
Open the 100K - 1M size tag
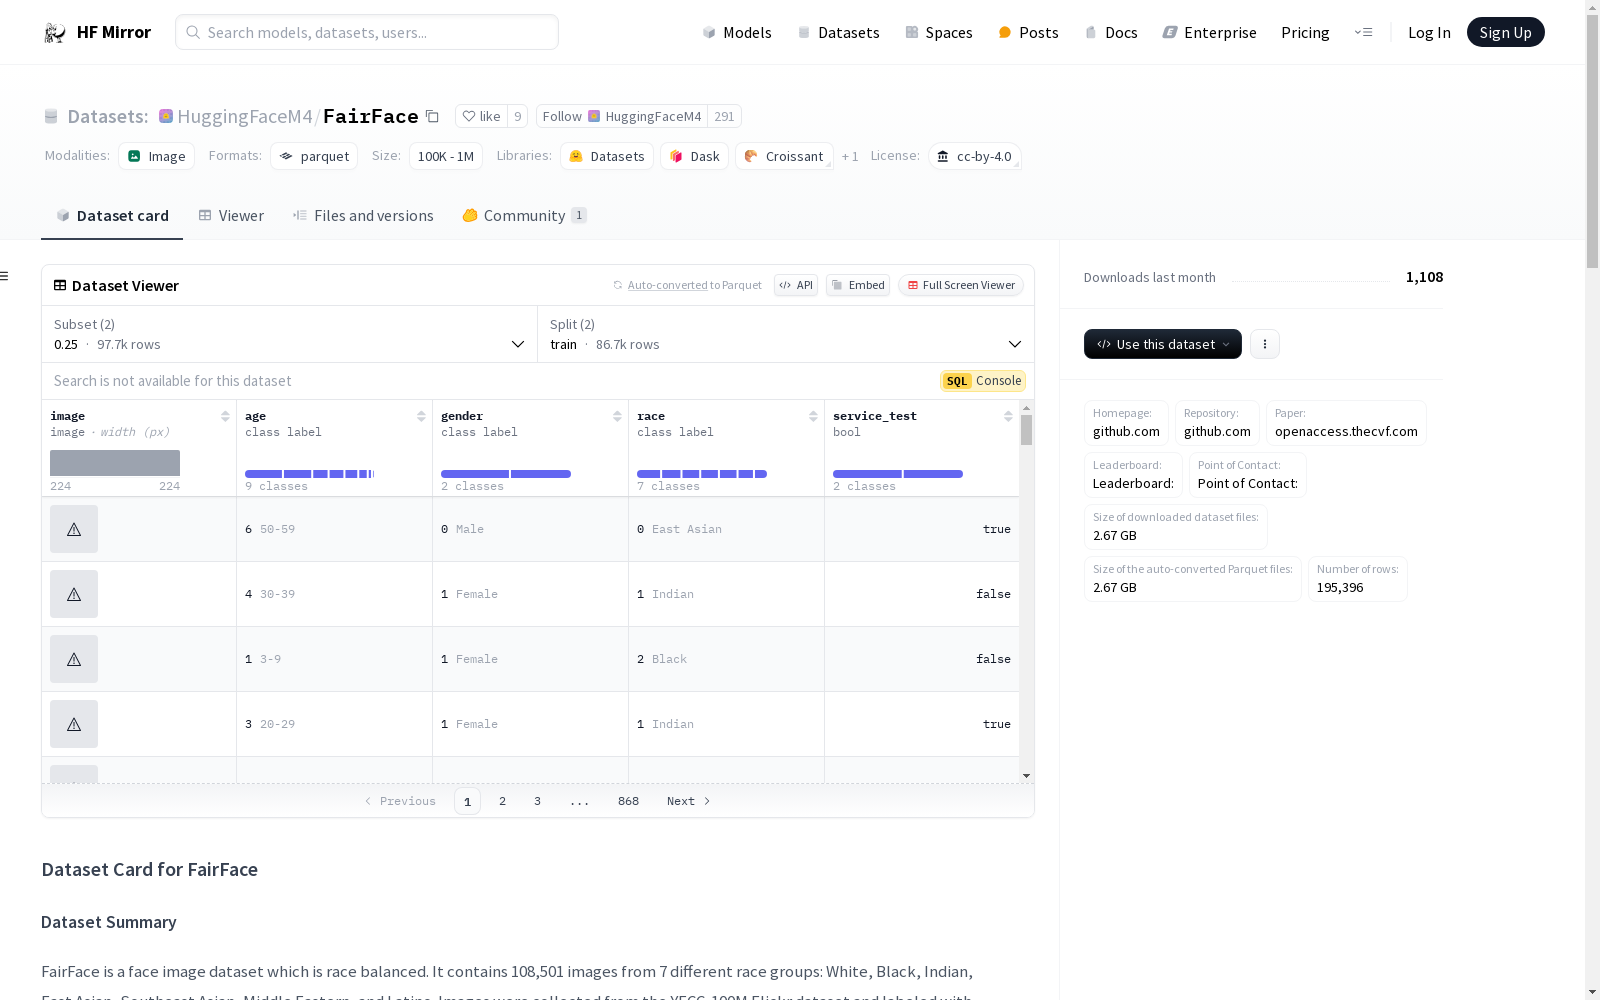[x=446, y=156]
